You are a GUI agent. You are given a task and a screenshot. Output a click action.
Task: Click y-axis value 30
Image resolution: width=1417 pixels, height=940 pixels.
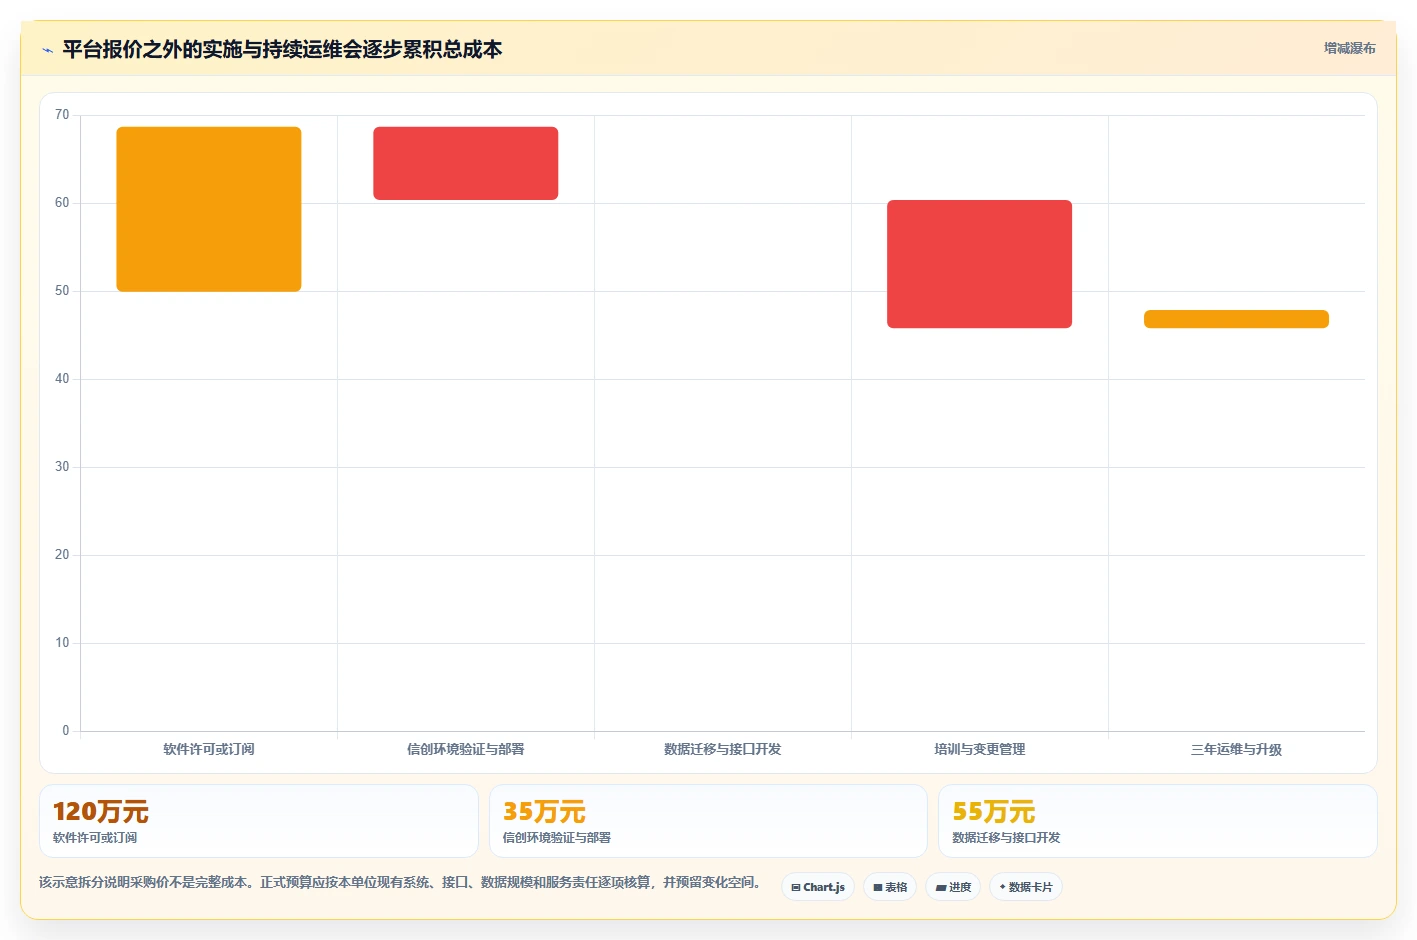62,467
